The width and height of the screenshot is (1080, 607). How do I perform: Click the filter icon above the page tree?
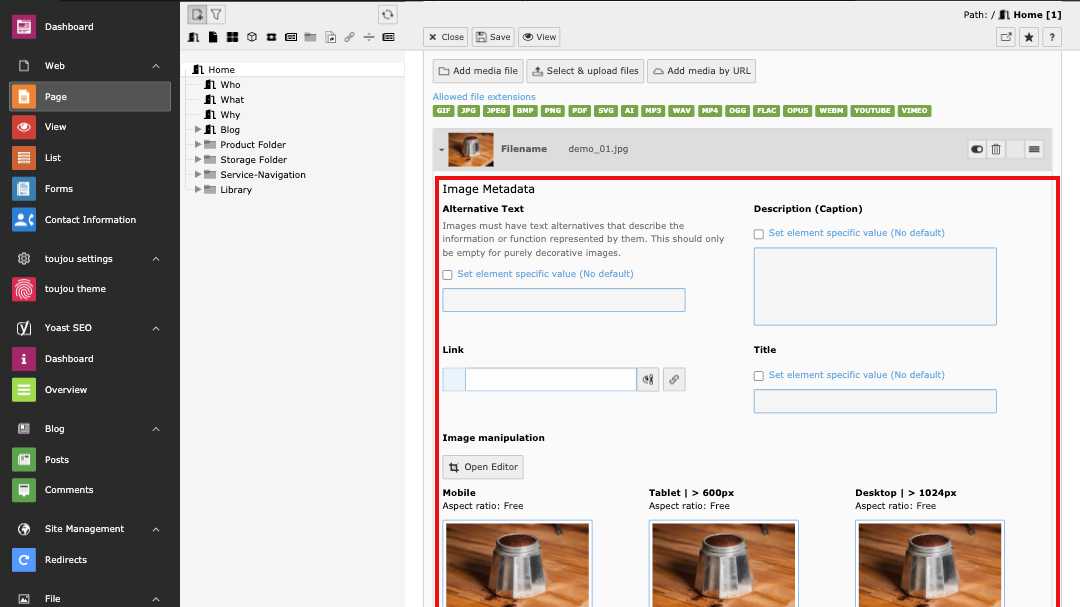pos(216,14)
